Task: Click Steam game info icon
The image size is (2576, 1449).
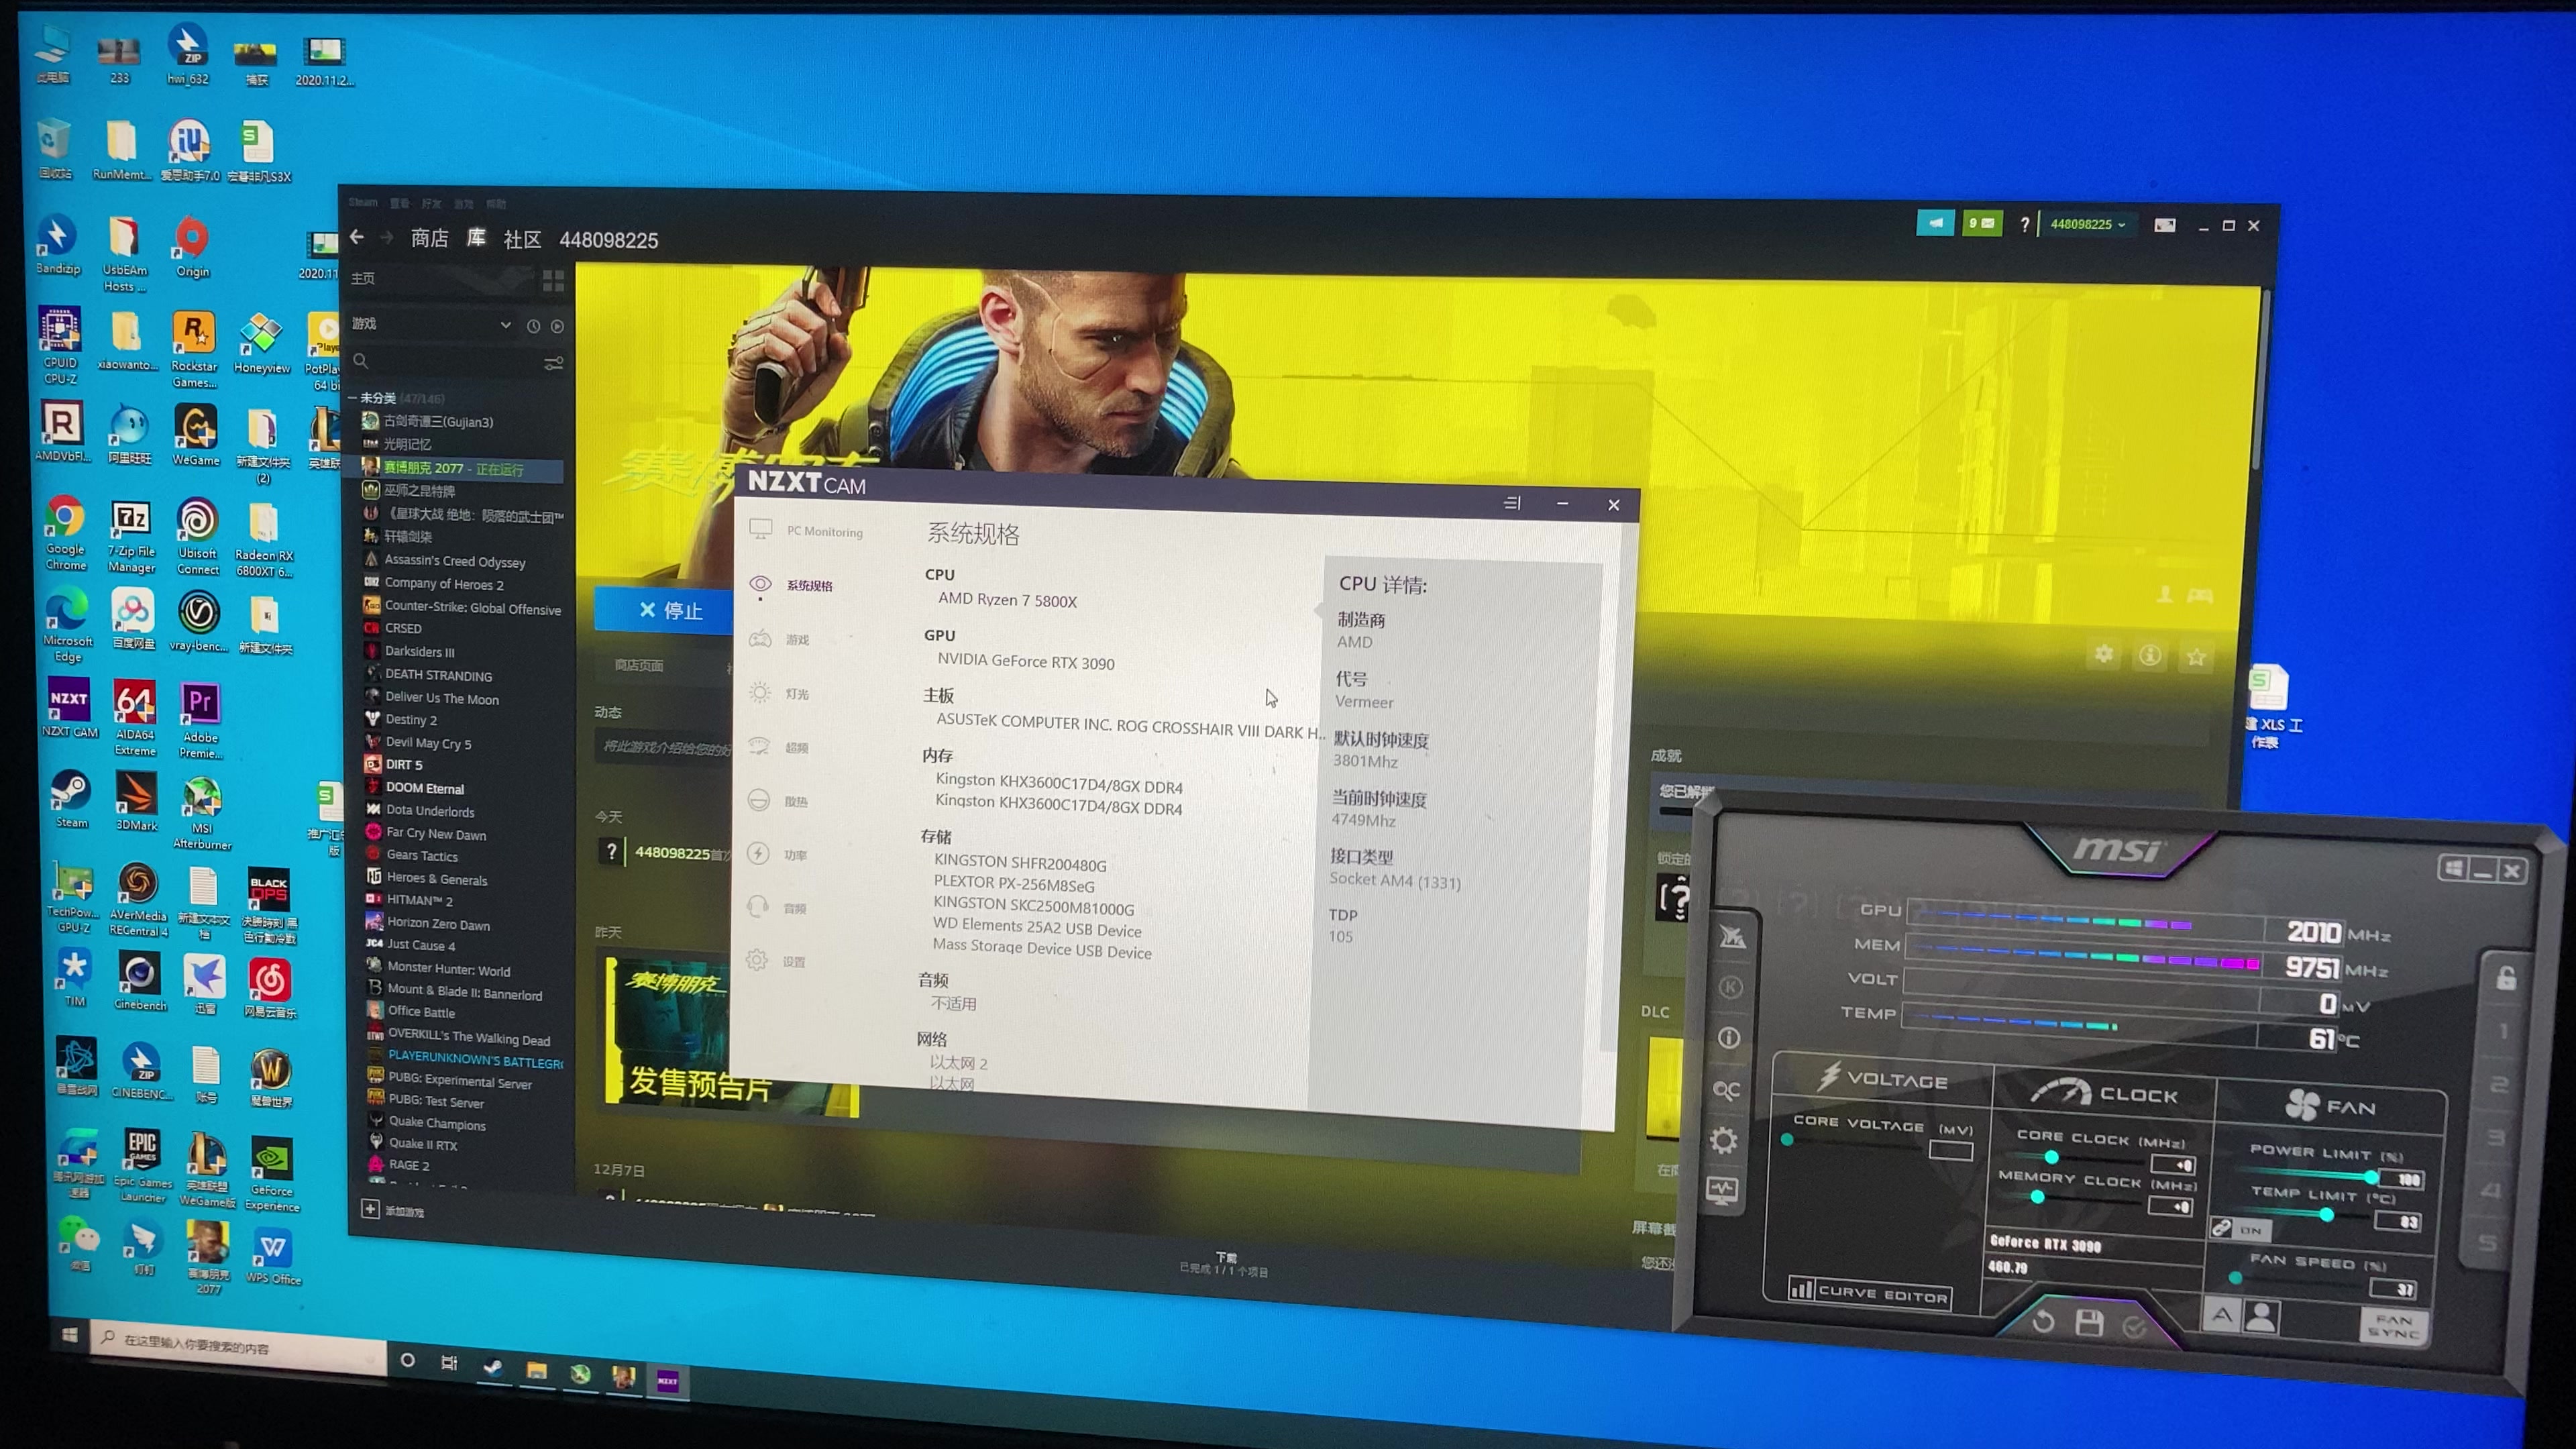Action: pos(2150,655)
